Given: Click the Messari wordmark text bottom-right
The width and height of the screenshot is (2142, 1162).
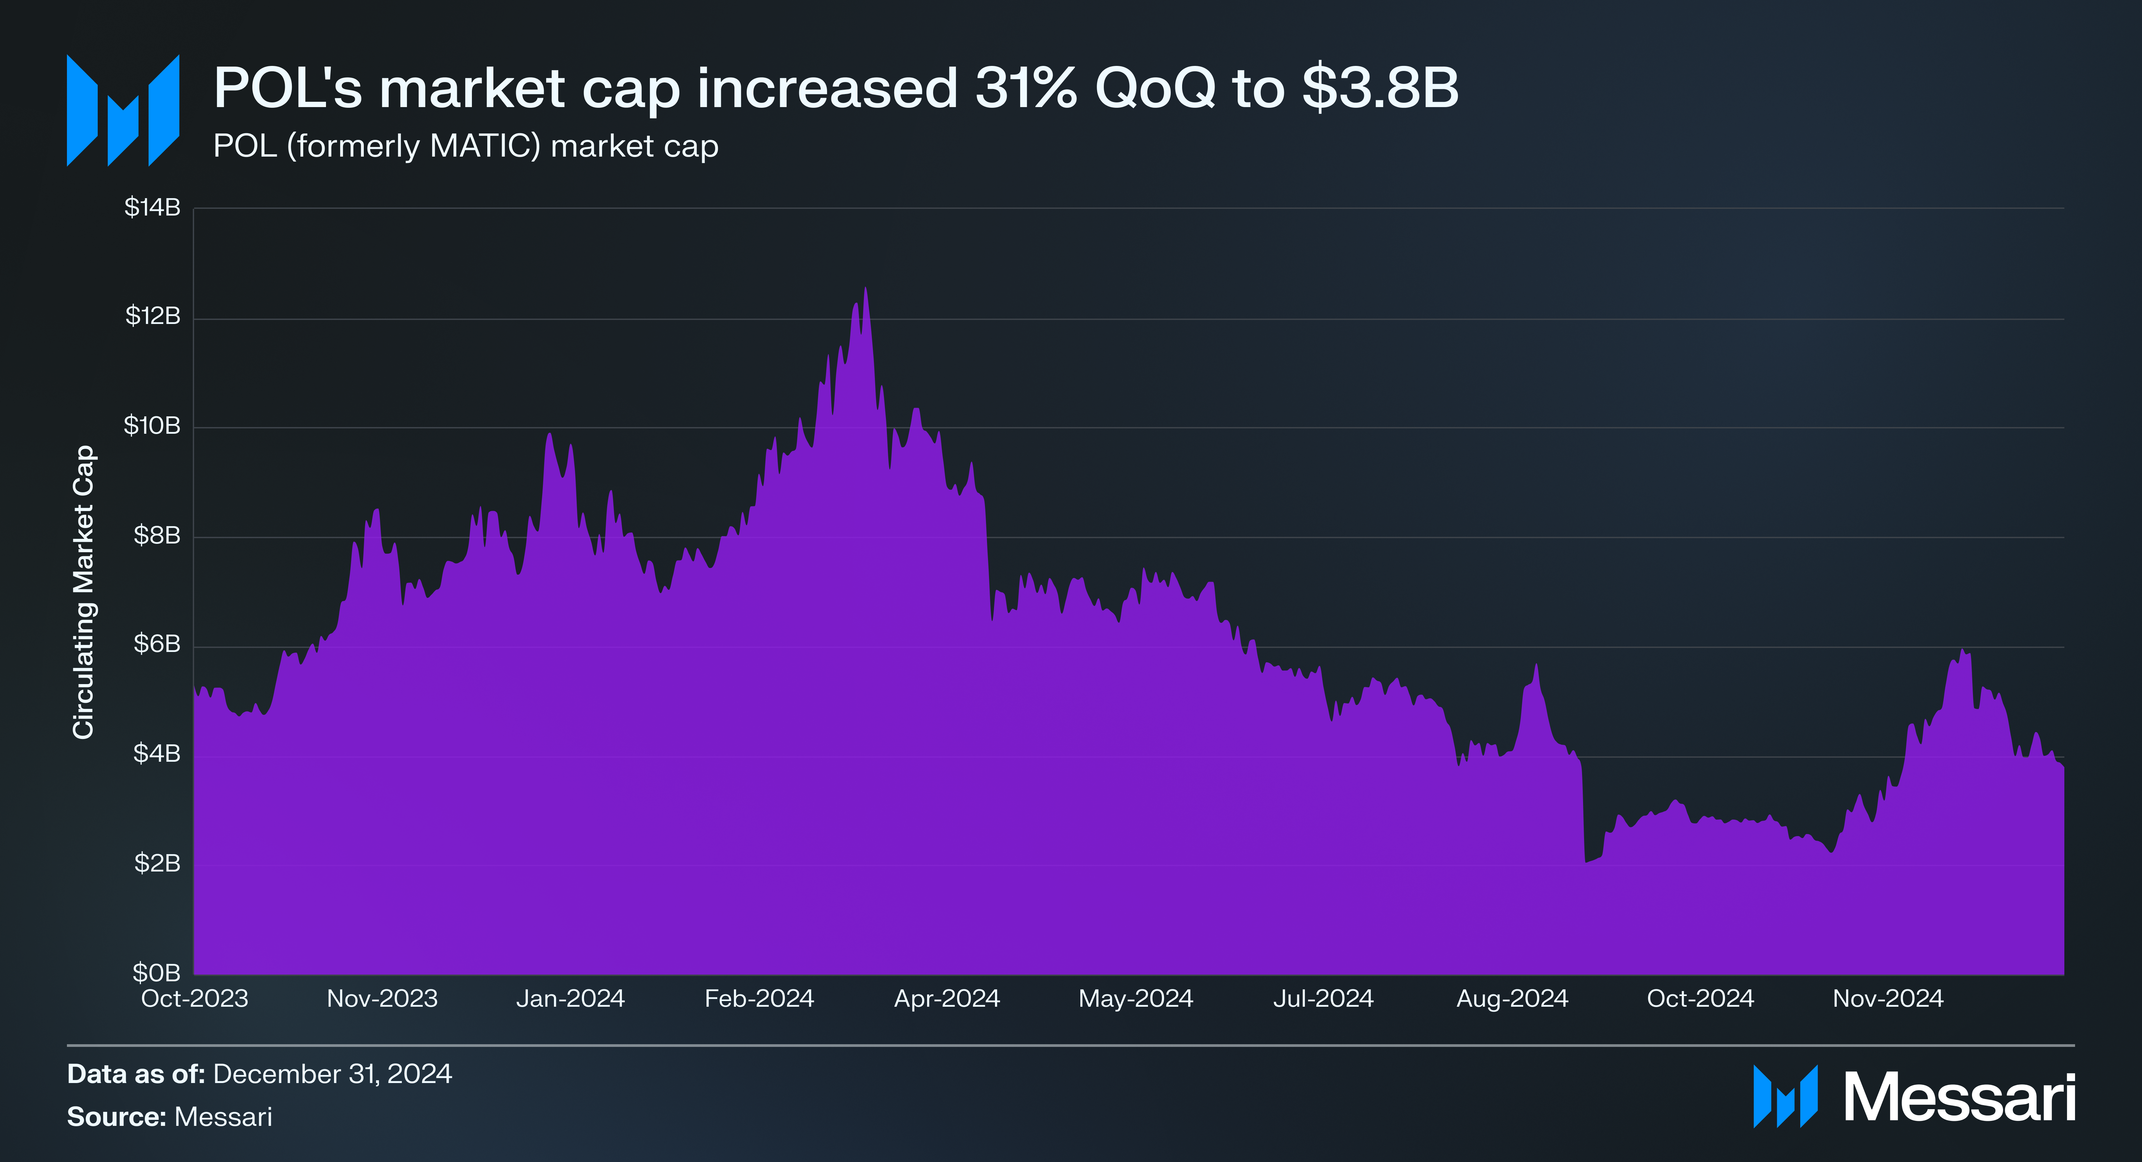Looking at the screenshot, I should pyautogui.click(x=1959, y=1098).
